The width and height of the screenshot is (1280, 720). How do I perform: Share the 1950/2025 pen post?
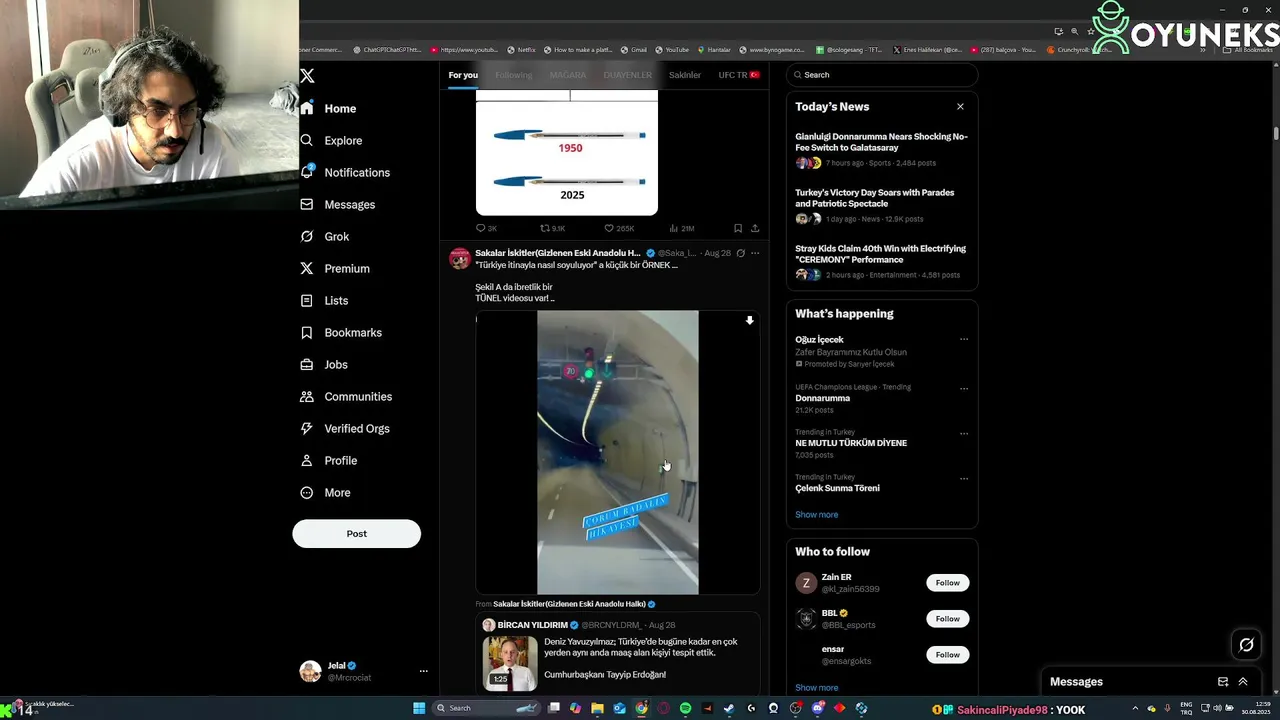tap(755, 228)
